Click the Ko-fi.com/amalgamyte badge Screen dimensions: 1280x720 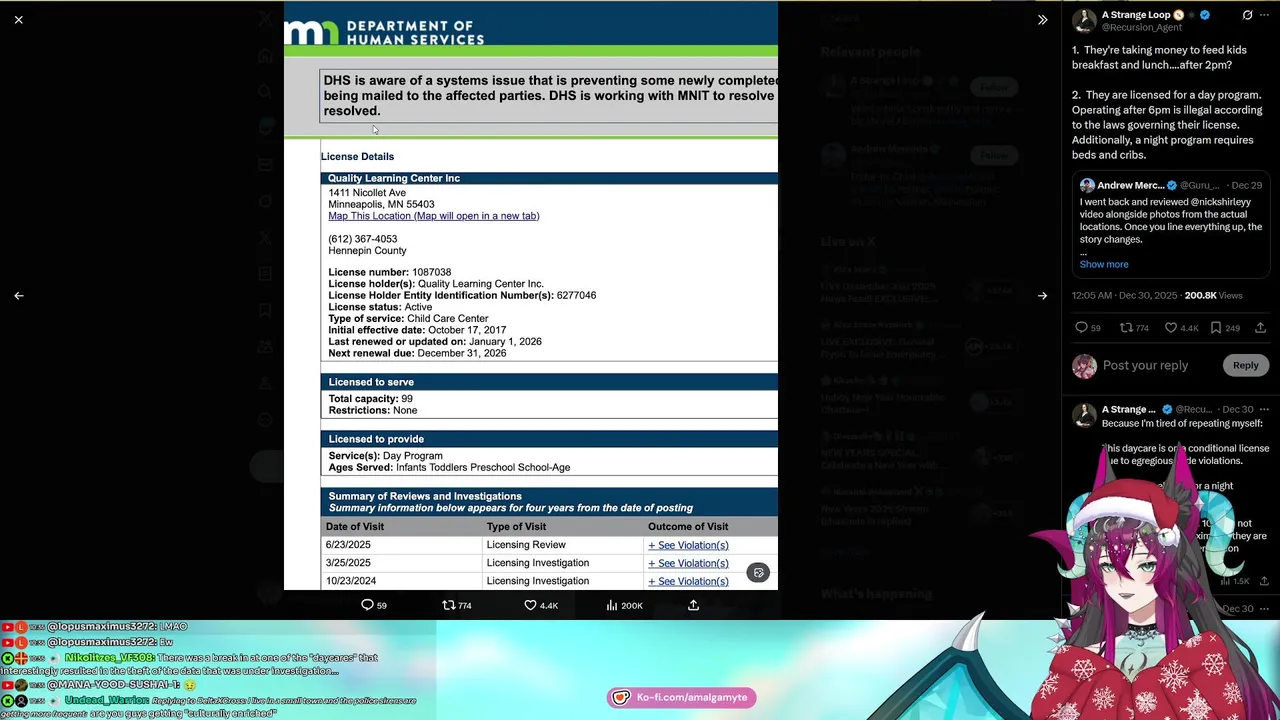click(682, 697)
